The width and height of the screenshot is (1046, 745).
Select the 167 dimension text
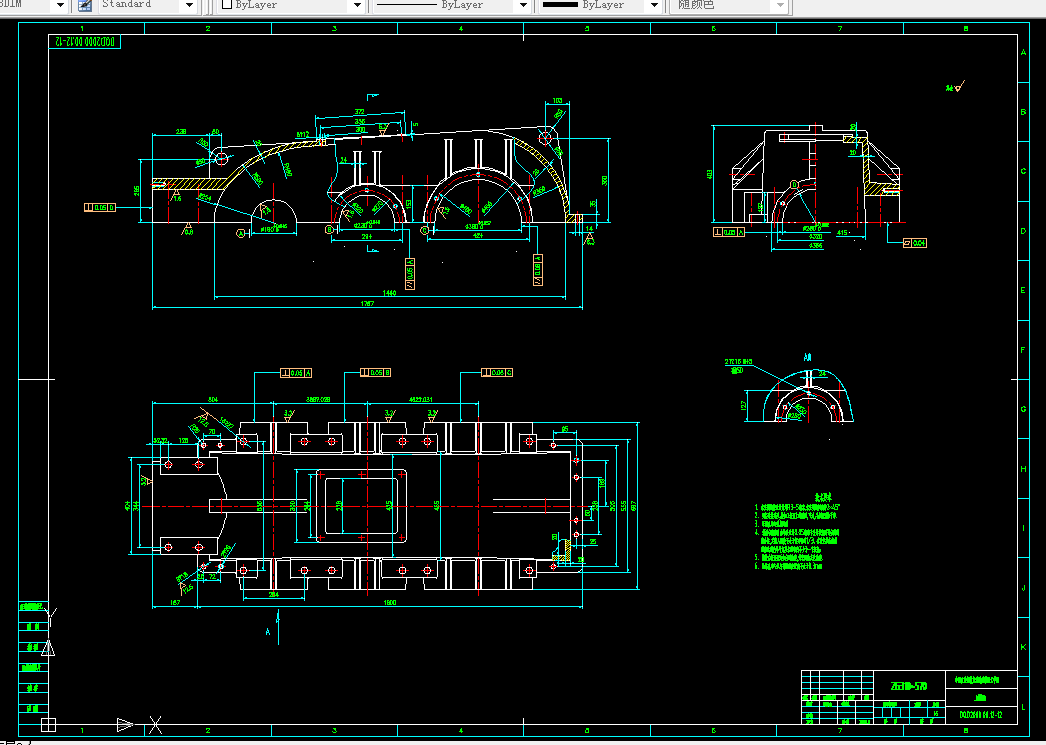point(175,602)
